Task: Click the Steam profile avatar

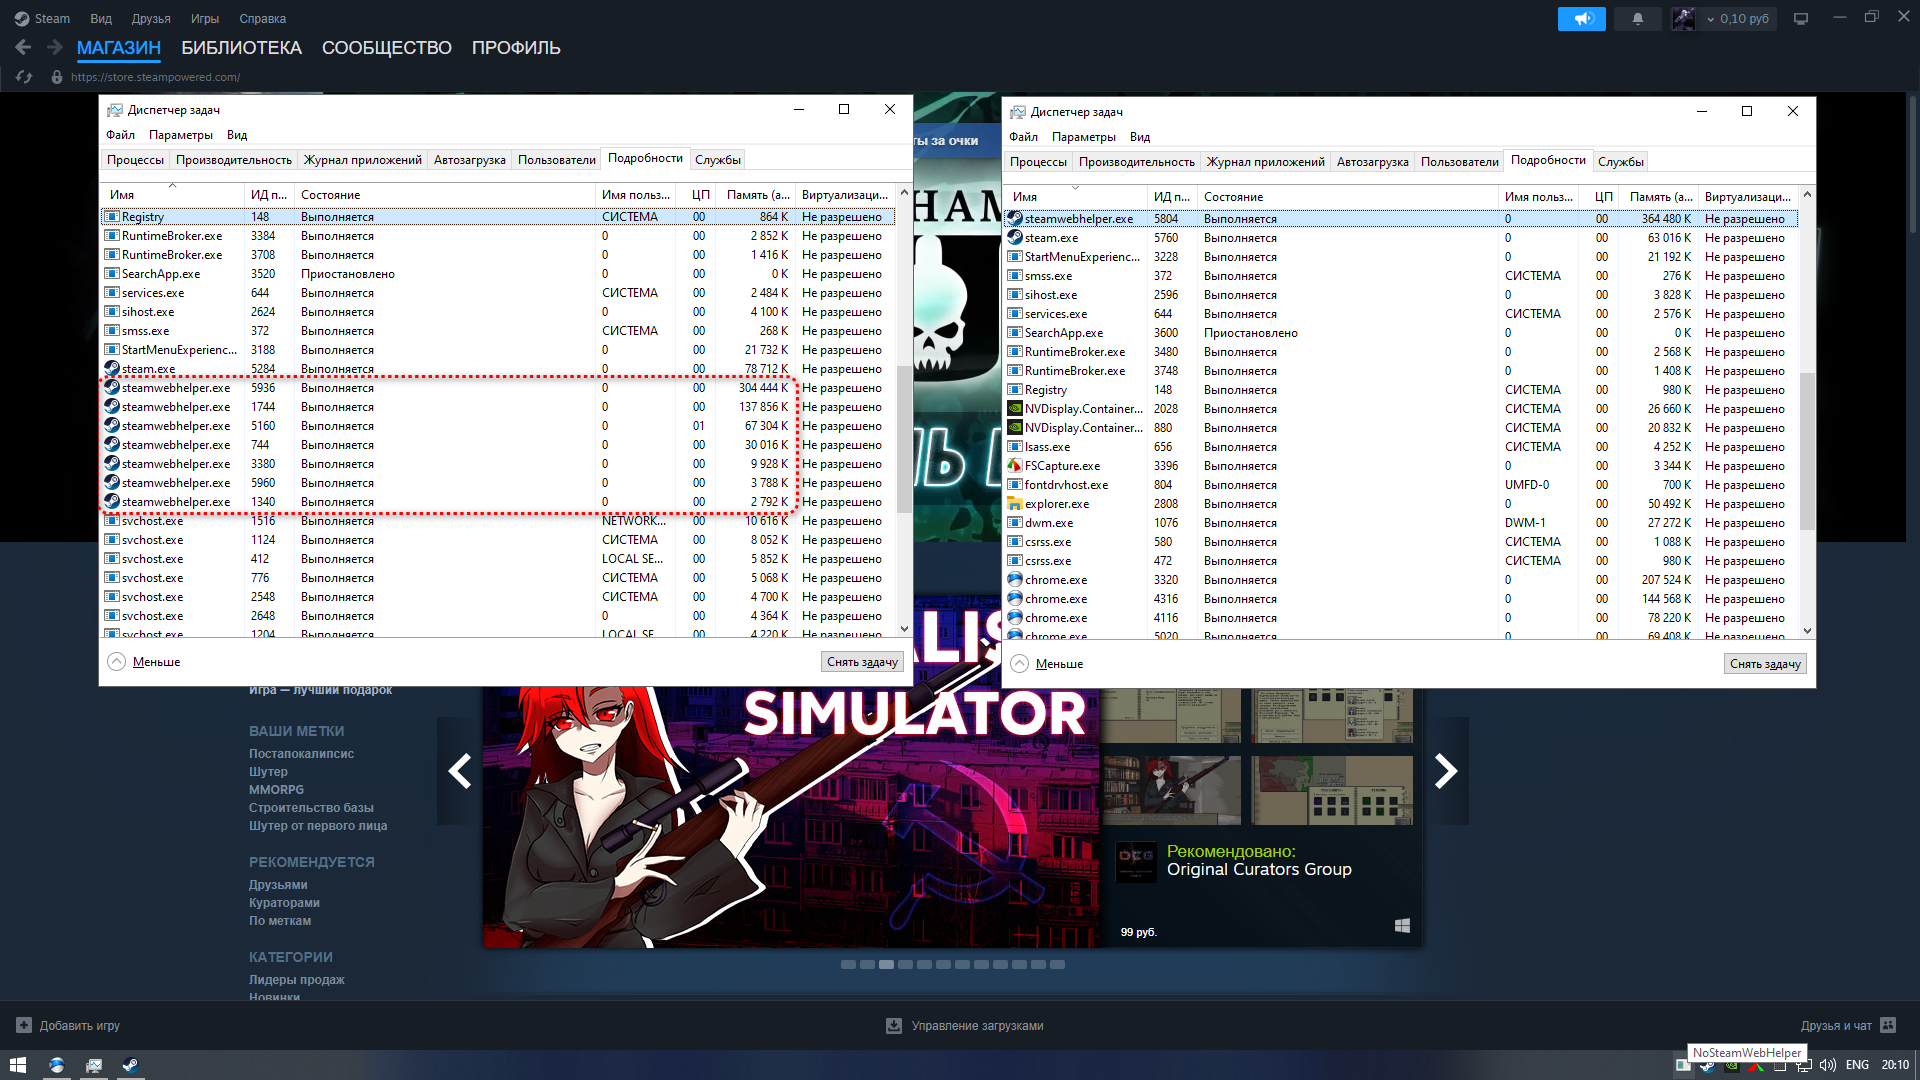Action: [1683, 19]
